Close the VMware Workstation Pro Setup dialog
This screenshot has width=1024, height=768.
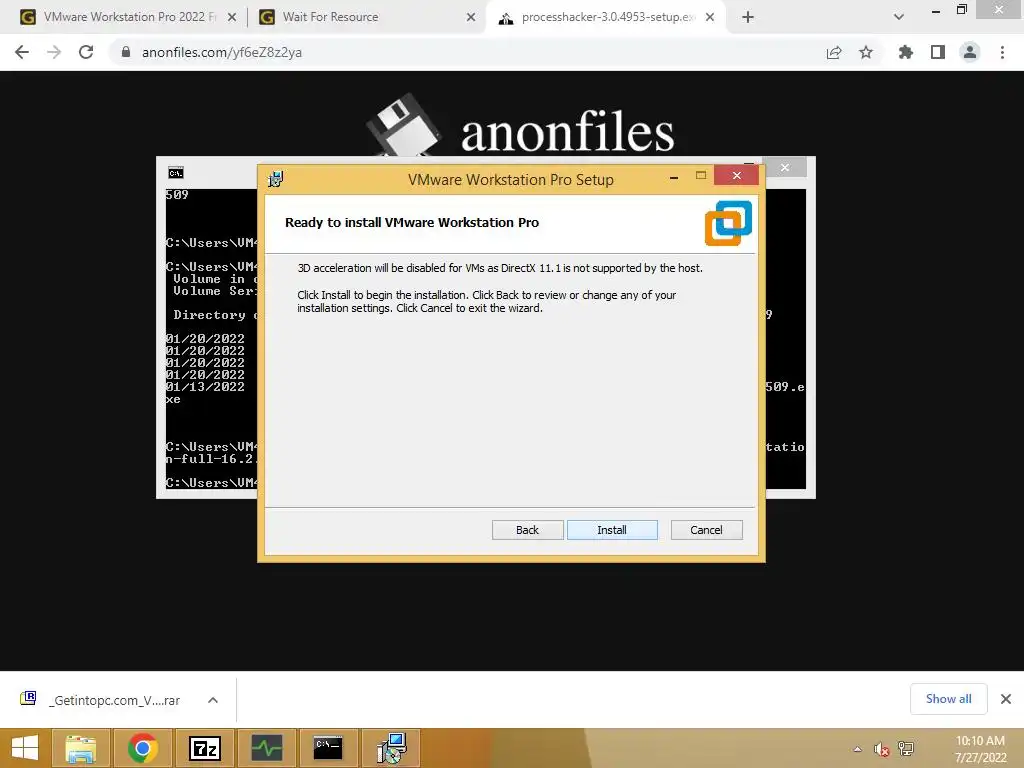point(737,175)
